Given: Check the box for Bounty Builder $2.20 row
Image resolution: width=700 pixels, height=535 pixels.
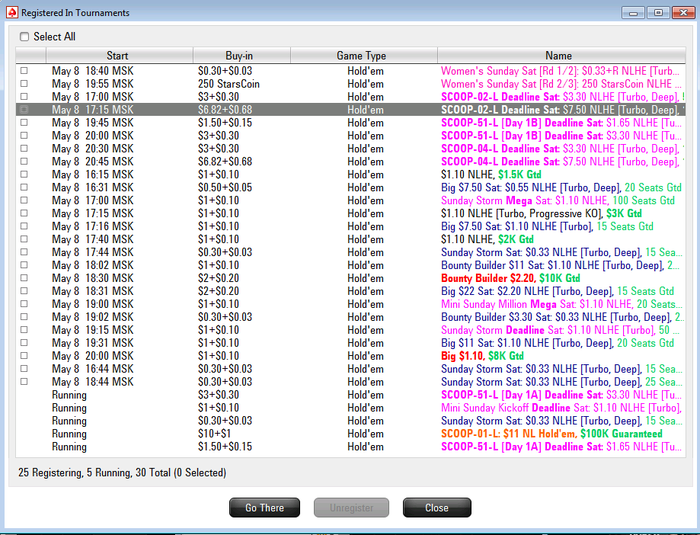Looking at the screenshot, I should pyautogui.click(x=24, y=278).
